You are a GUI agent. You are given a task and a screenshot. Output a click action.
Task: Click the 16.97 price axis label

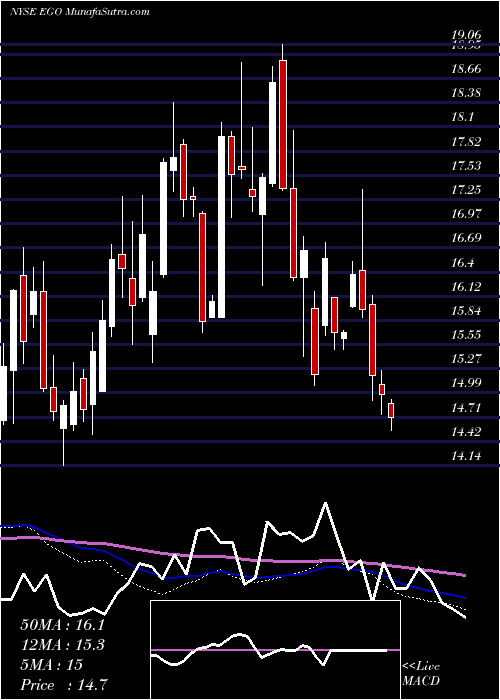coord(467,213)
